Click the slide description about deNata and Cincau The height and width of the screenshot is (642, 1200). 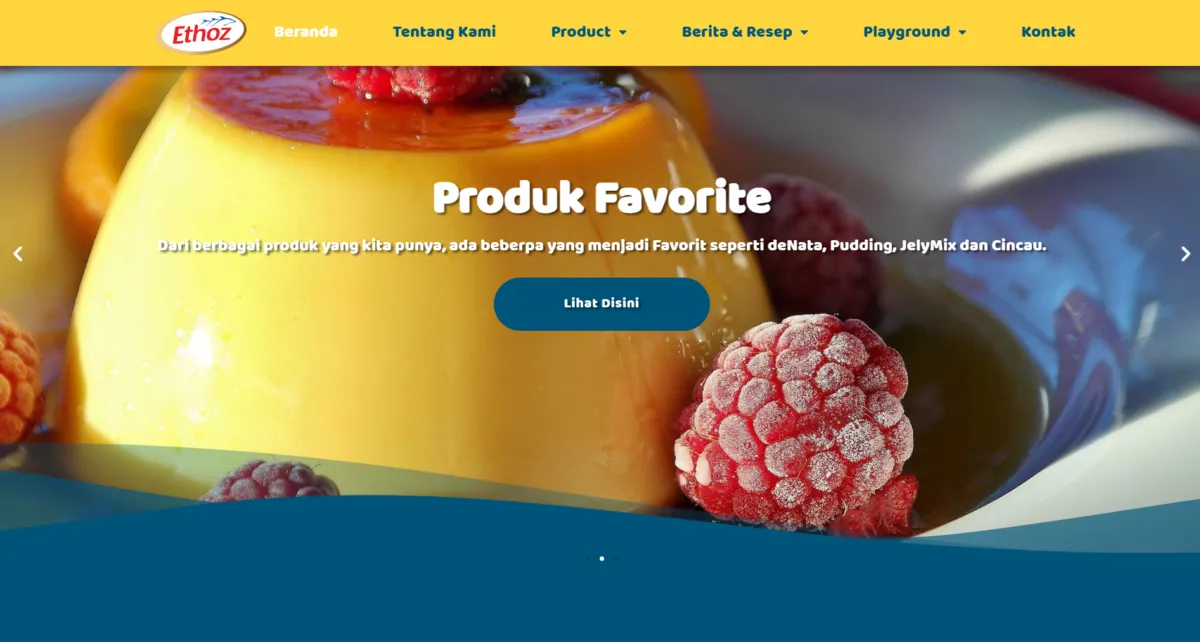602,246
